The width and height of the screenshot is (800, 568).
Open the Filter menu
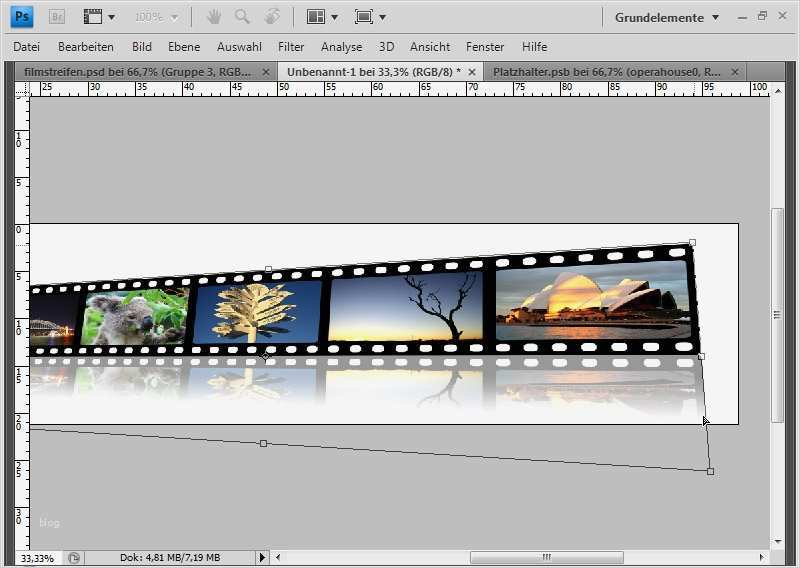click(291, 47)
